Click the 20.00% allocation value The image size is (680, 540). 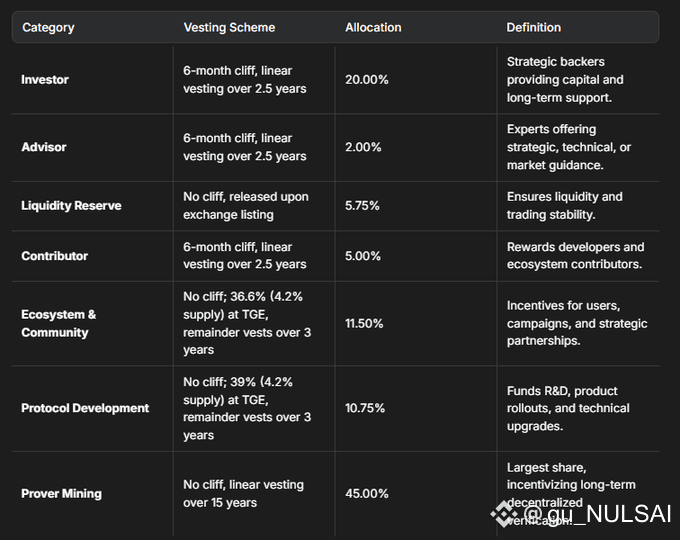point(365,79)
